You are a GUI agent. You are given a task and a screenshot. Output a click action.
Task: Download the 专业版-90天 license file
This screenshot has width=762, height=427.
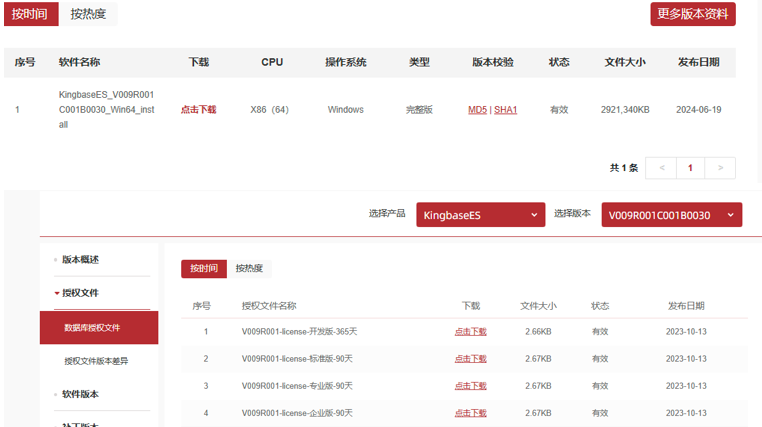pyautogui.click(x=470, y=386)
